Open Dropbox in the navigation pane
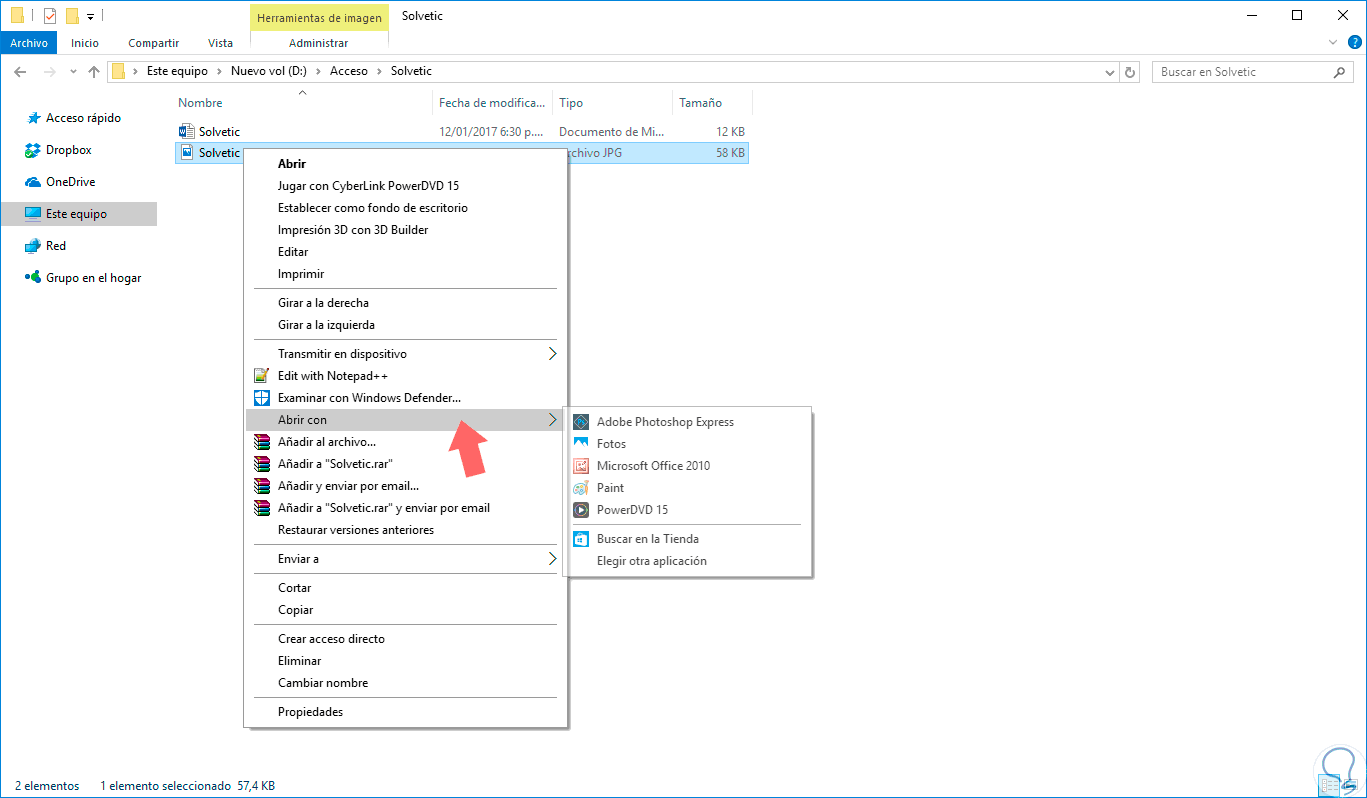Screen dimensions: 1367x798 click(x=68, y=150)
